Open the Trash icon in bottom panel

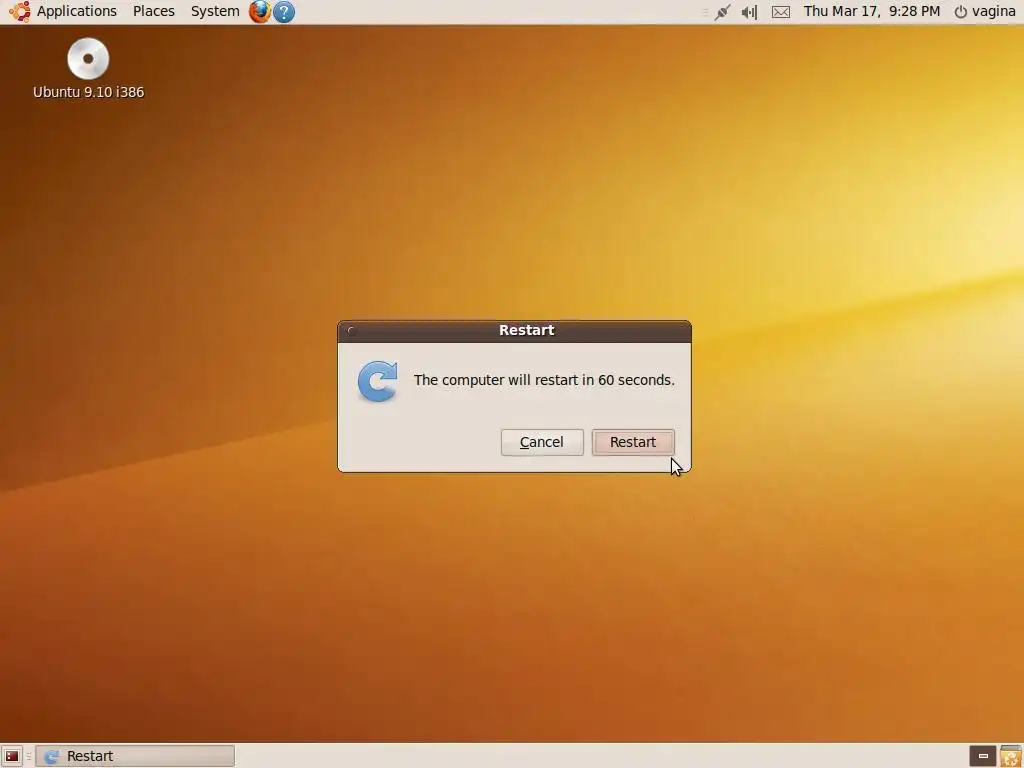pyautogui.click(x=1011, y=756)
